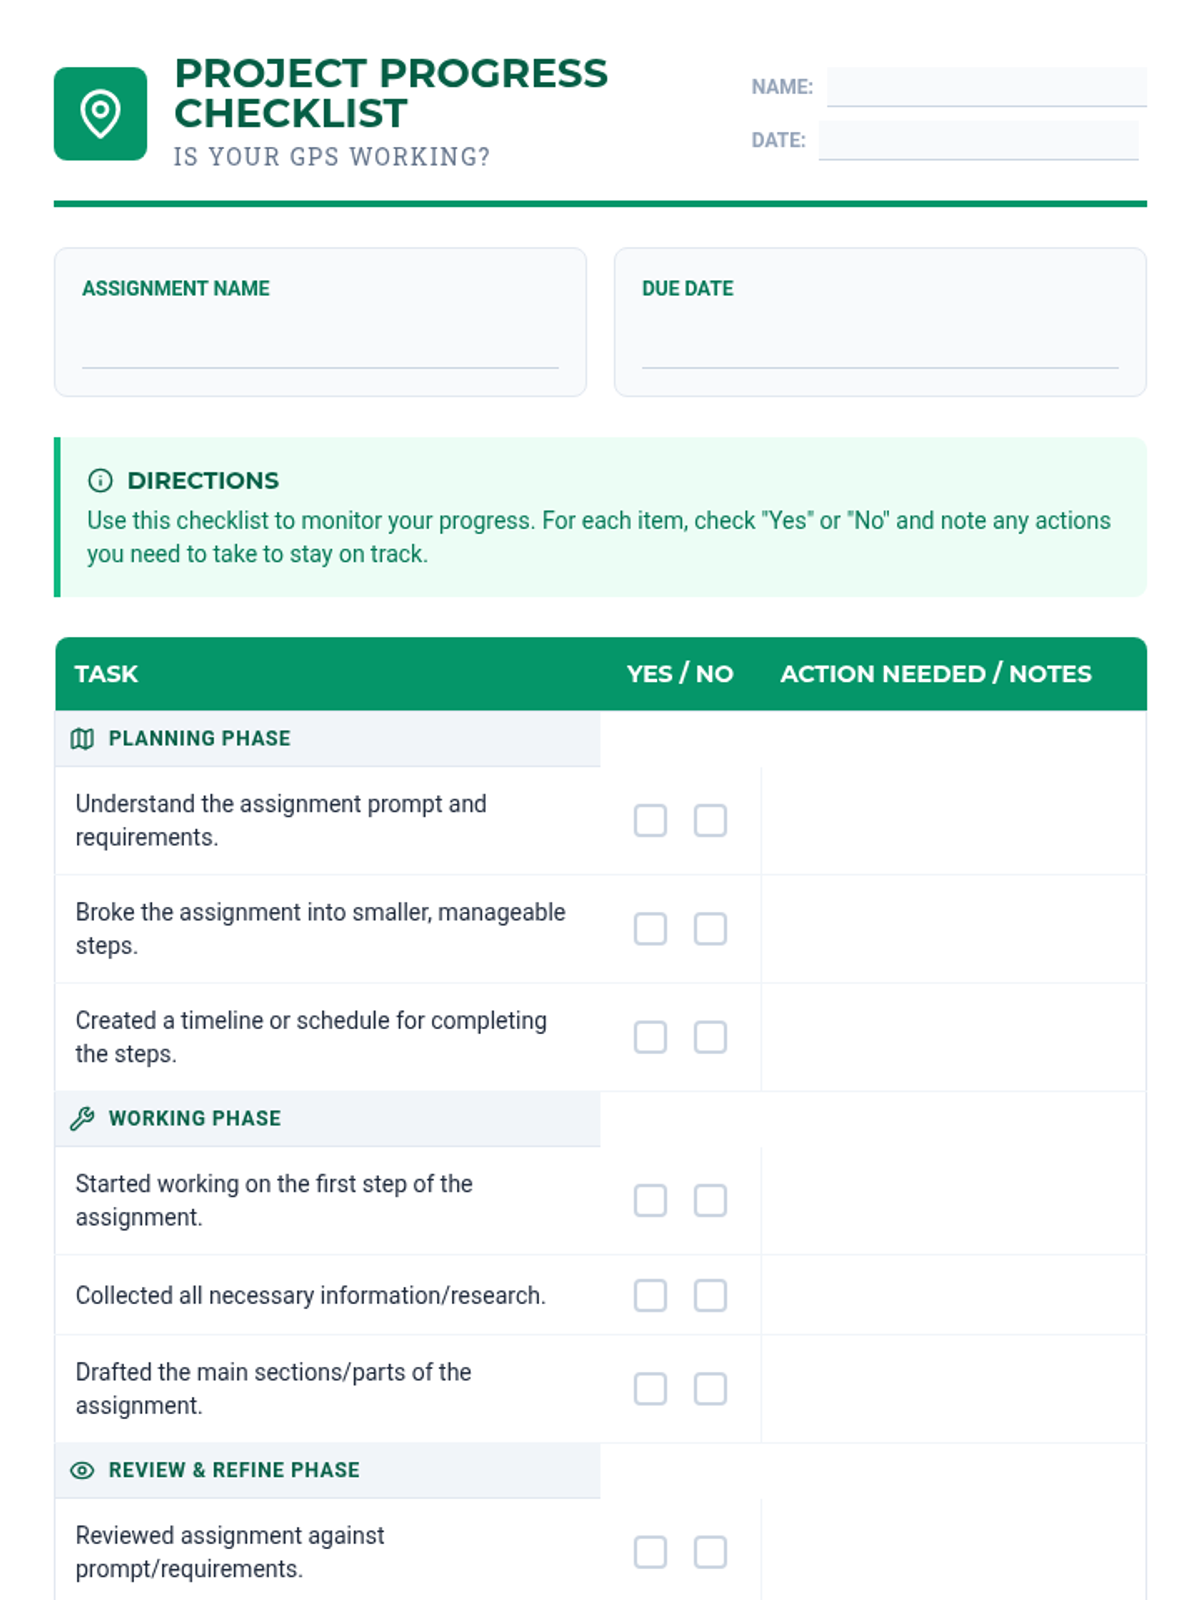Screen dimensions: 1200x1600
Task: Click the green location pin logo
Action: pyautogui.click(x=100, y=114)
